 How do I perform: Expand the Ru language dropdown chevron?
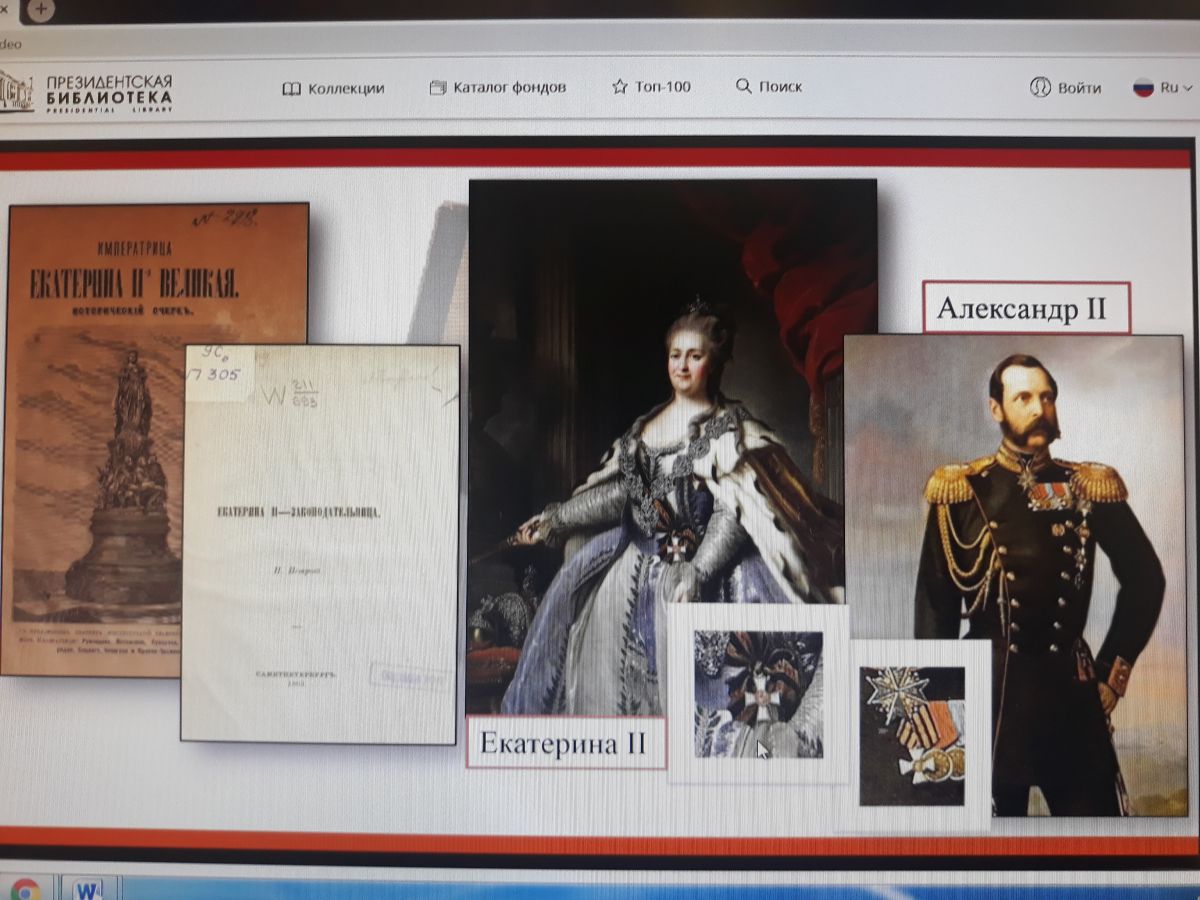click(x=1188, y=88)
